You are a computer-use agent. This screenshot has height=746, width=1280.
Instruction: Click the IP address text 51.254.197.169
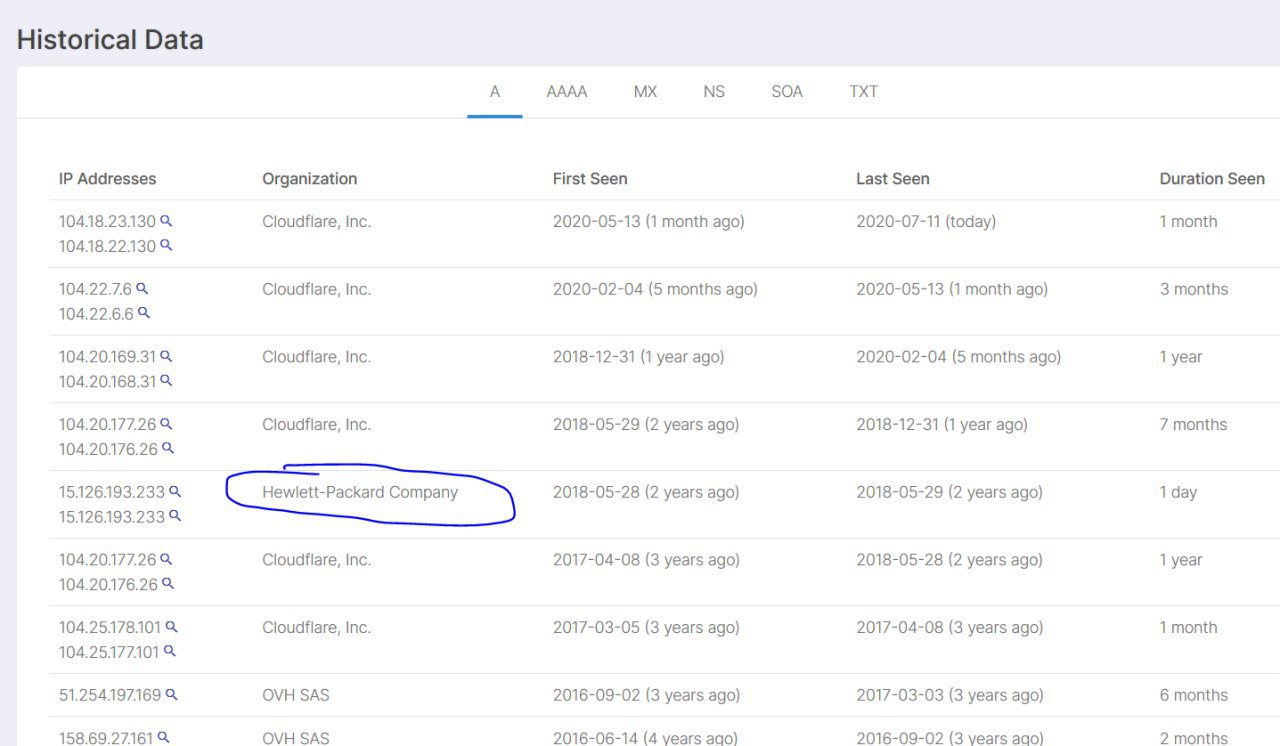[110, 695]
